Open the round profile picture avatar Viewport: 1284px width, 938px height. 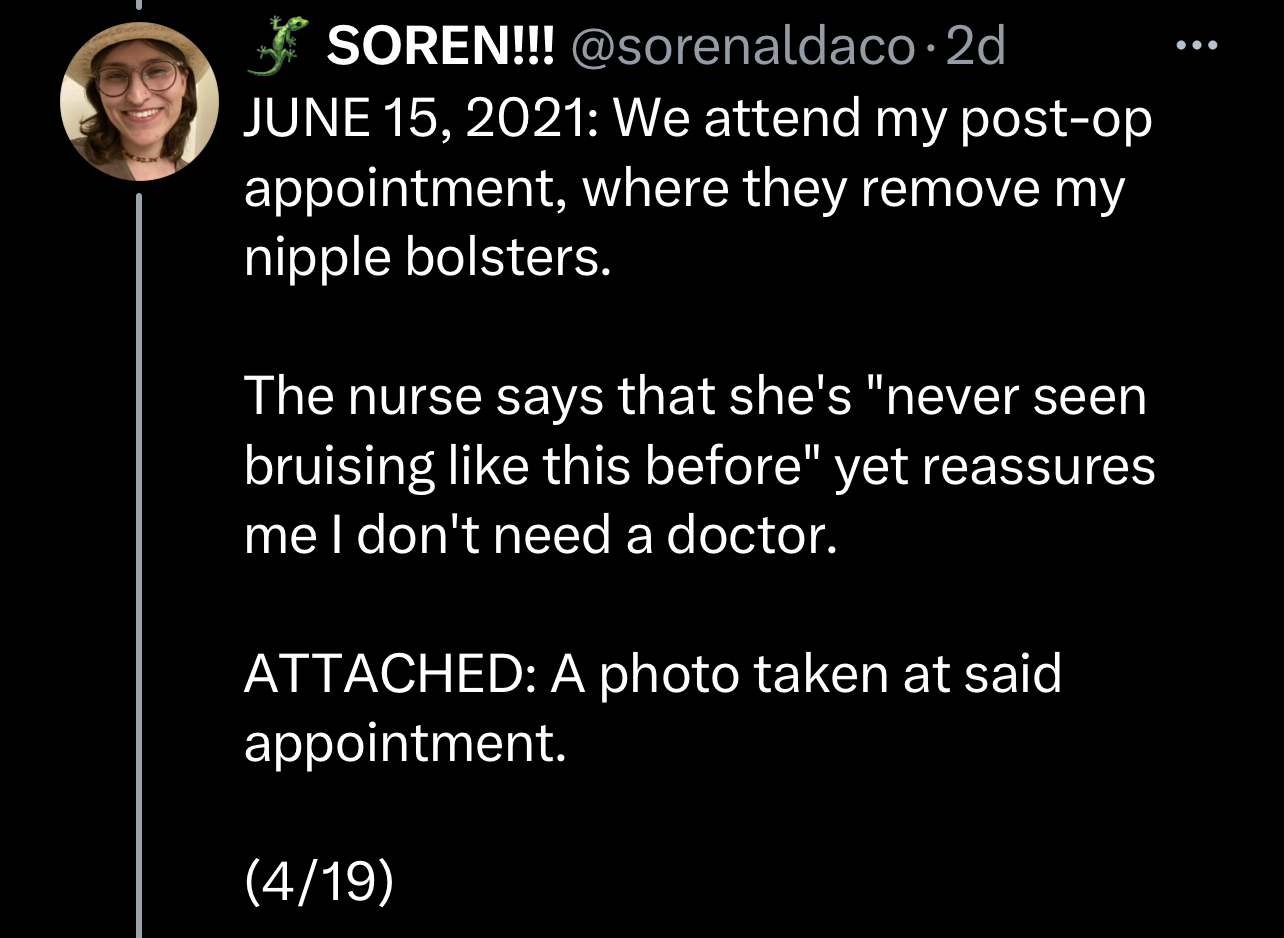139,102
